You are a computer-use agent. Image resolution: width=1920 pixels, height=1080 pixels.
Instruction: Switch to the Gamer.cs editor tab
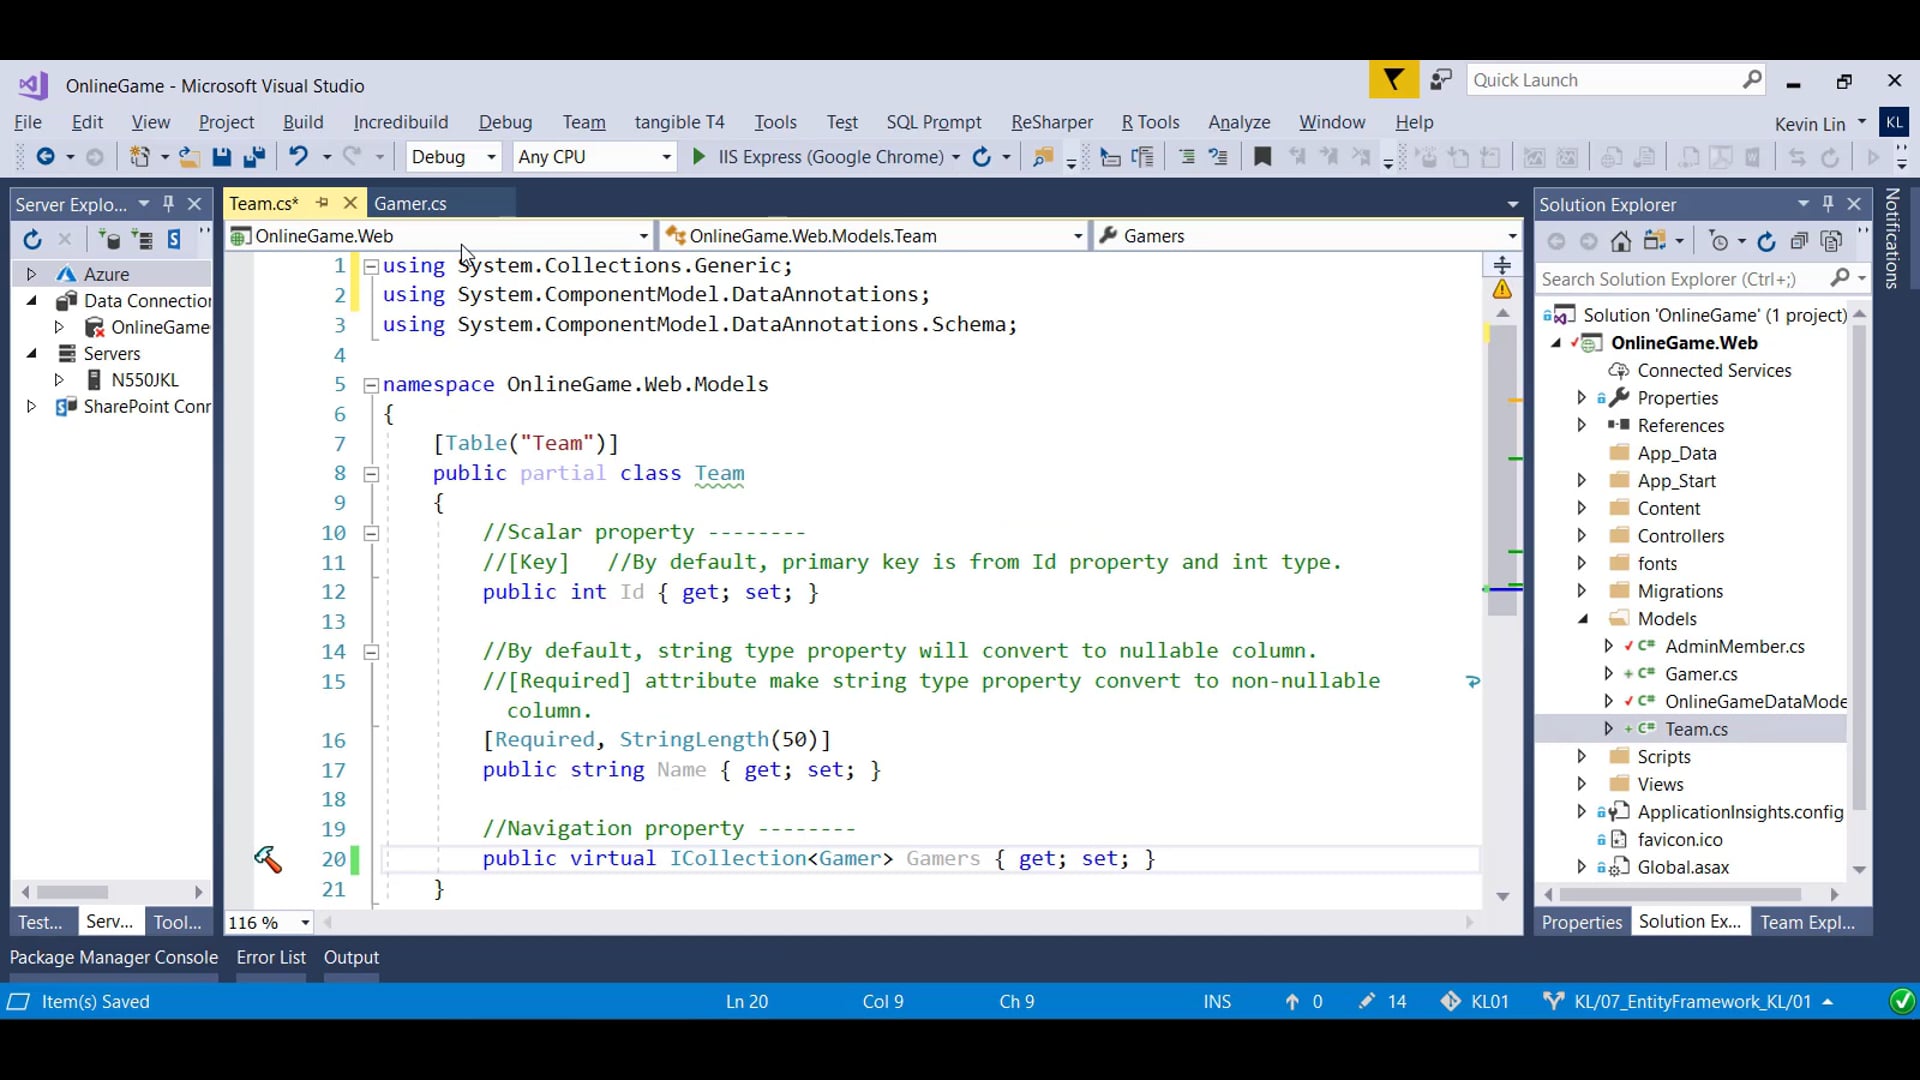click(x=410, y=203)
